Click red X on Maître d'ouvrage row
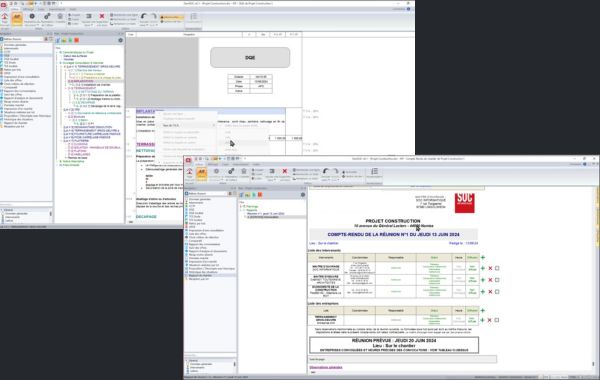Screen dimensions: 600x380 tap(490, 268)
